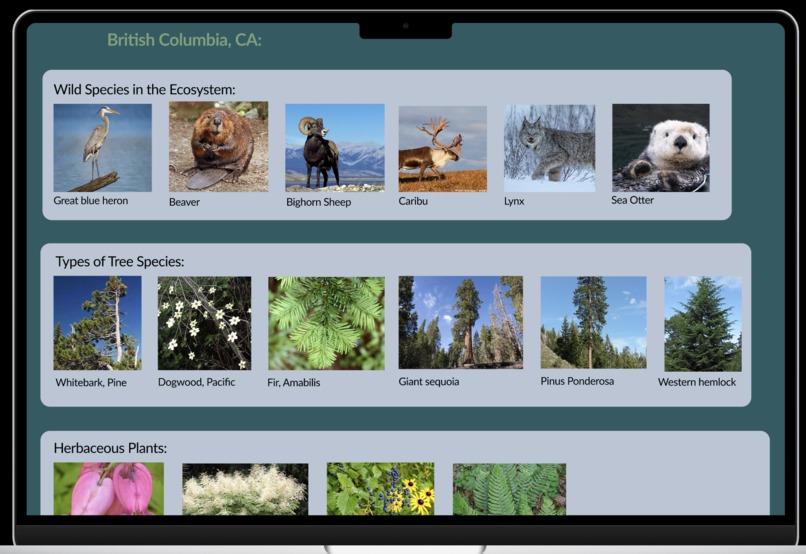806x554 pixels.
Task: Click the Types of Tree Species heading
Action: click(x=120, y=262)
